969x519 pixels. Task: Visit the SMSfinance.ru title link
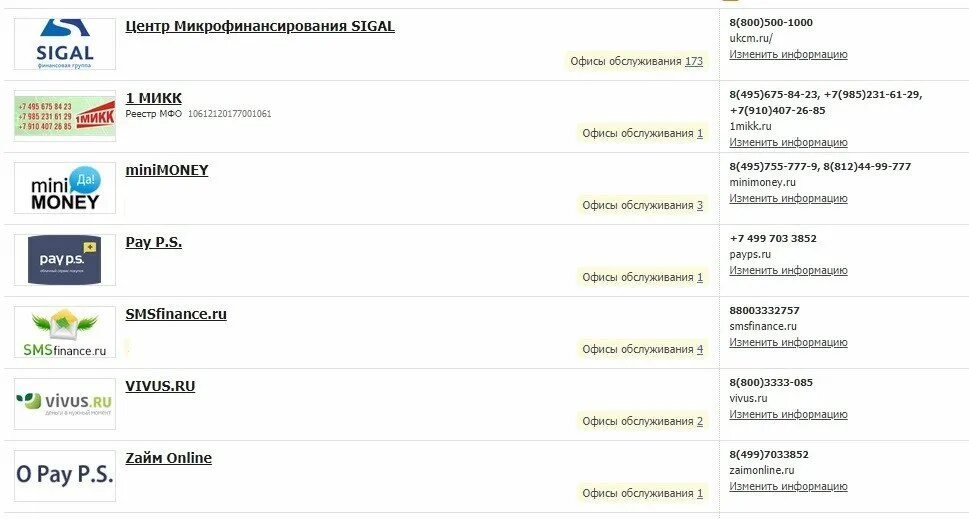tap(176, 314)
